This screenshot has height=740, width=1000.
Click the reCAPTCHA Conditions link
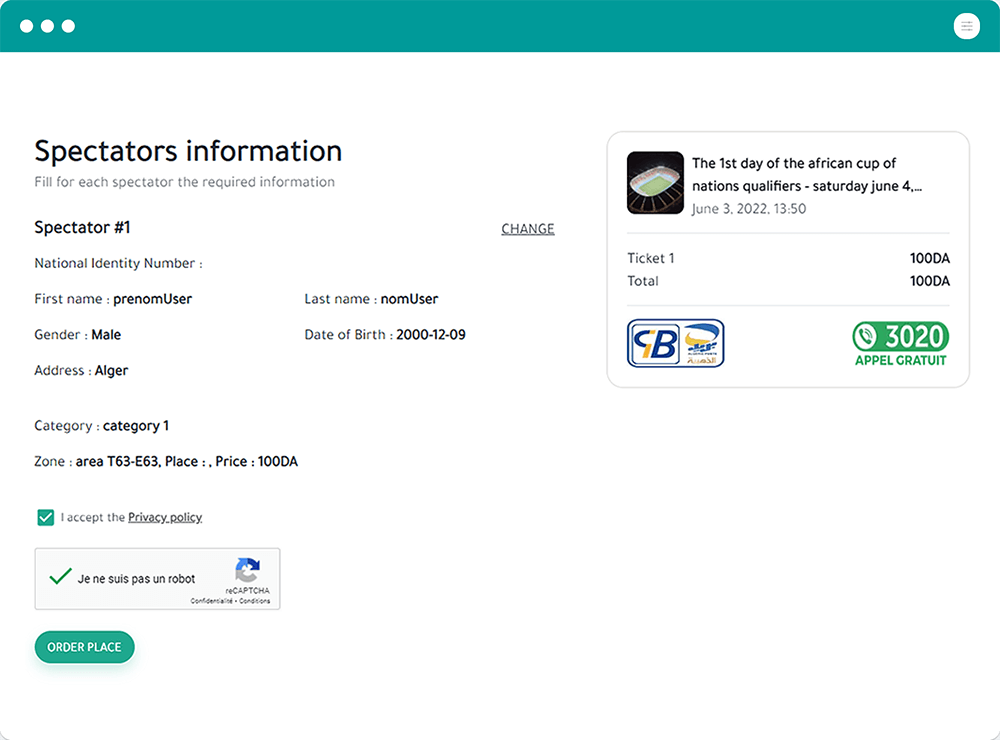pyautogui.click(x=254, y=601)
